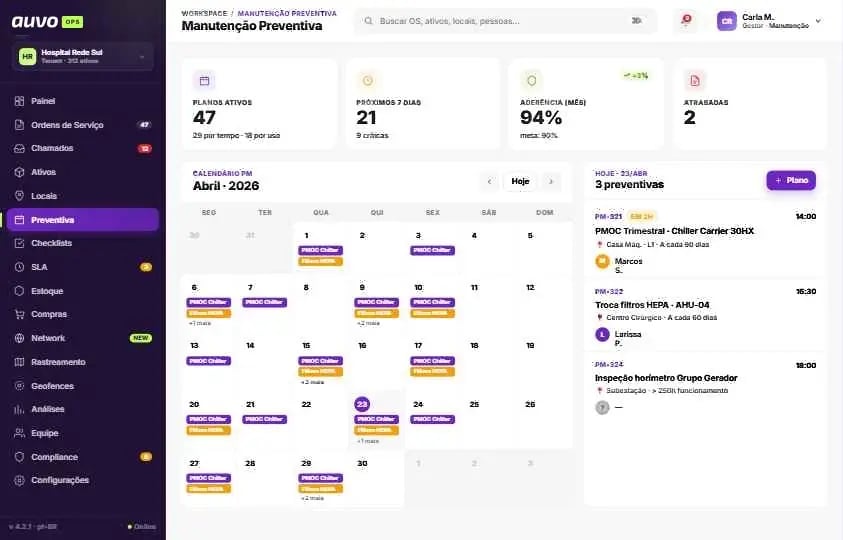Image resolution: width=843 pixels, height=540 pixels.
Task: Click orange Filtros HEPA event on April 1
Action: coord(320,261)
